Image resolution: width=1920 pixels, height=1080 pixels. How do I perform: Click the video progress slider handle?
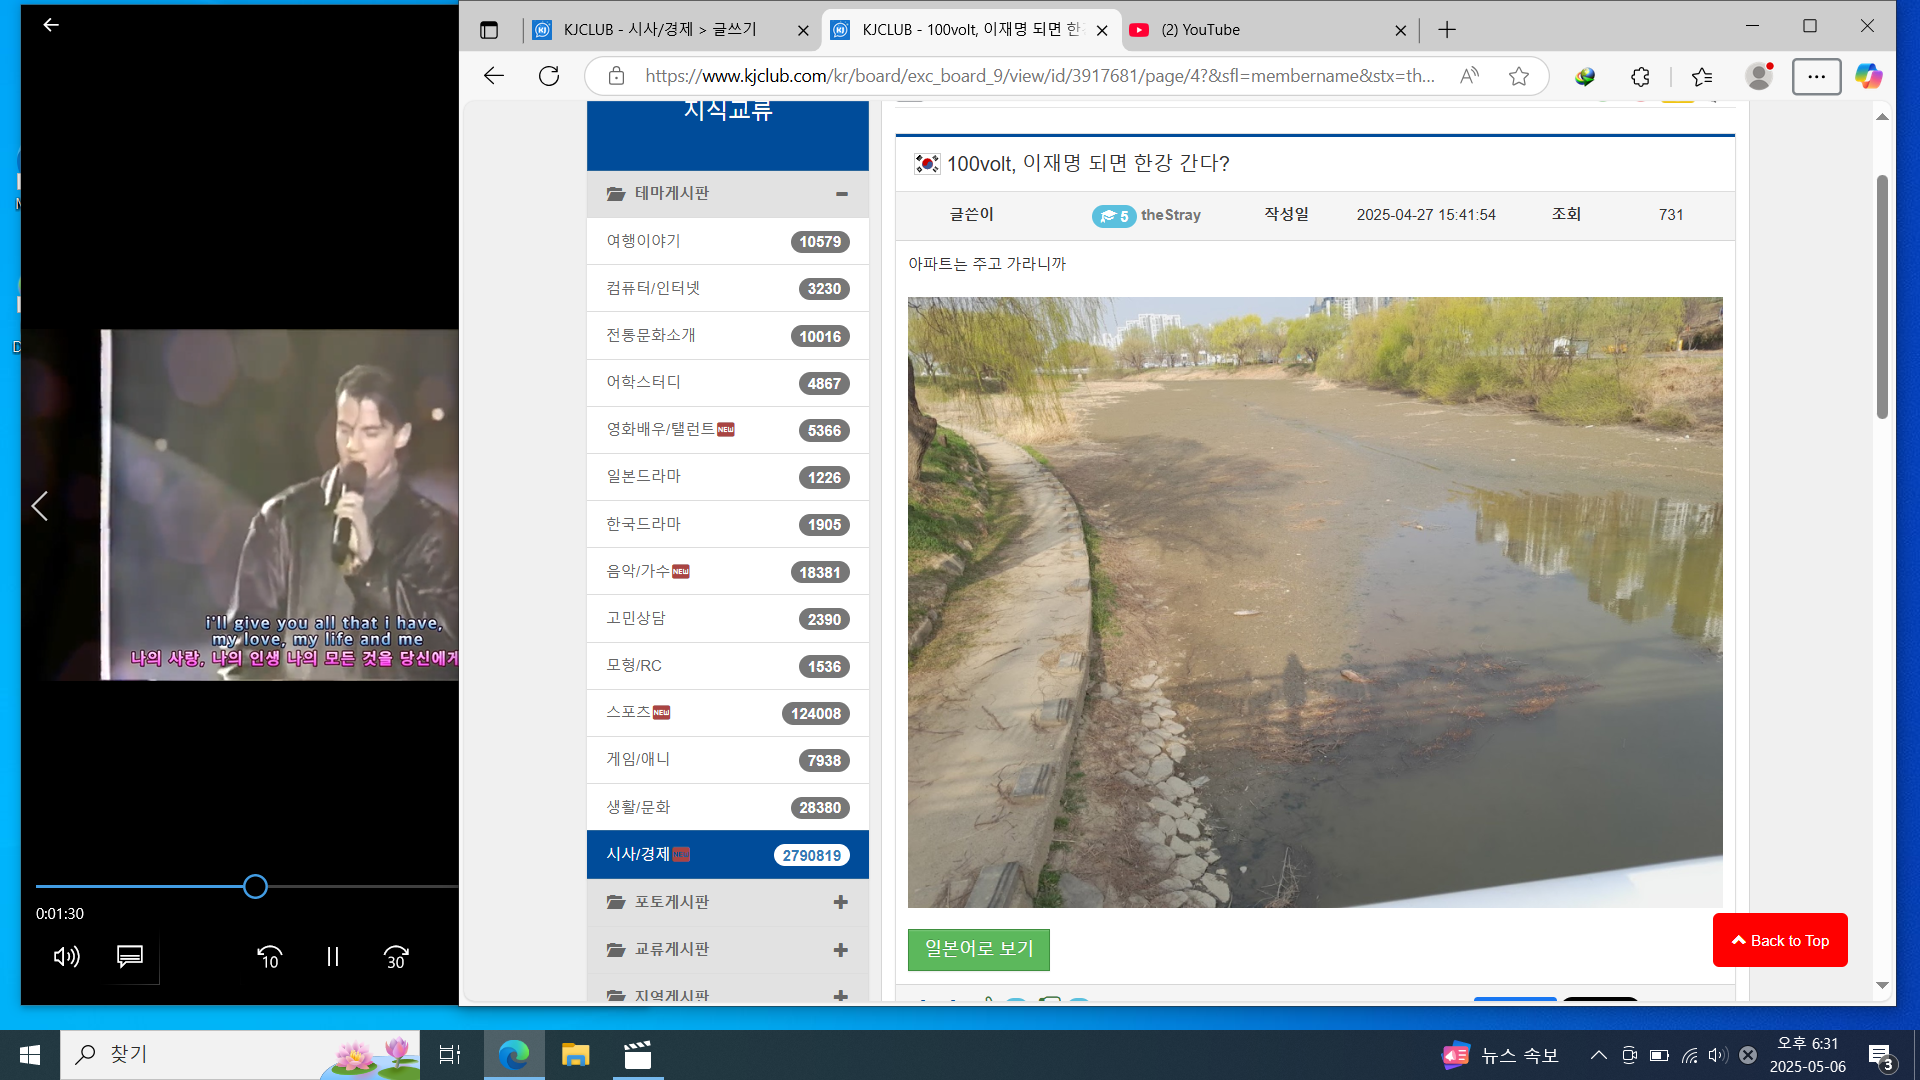point(255,886)
